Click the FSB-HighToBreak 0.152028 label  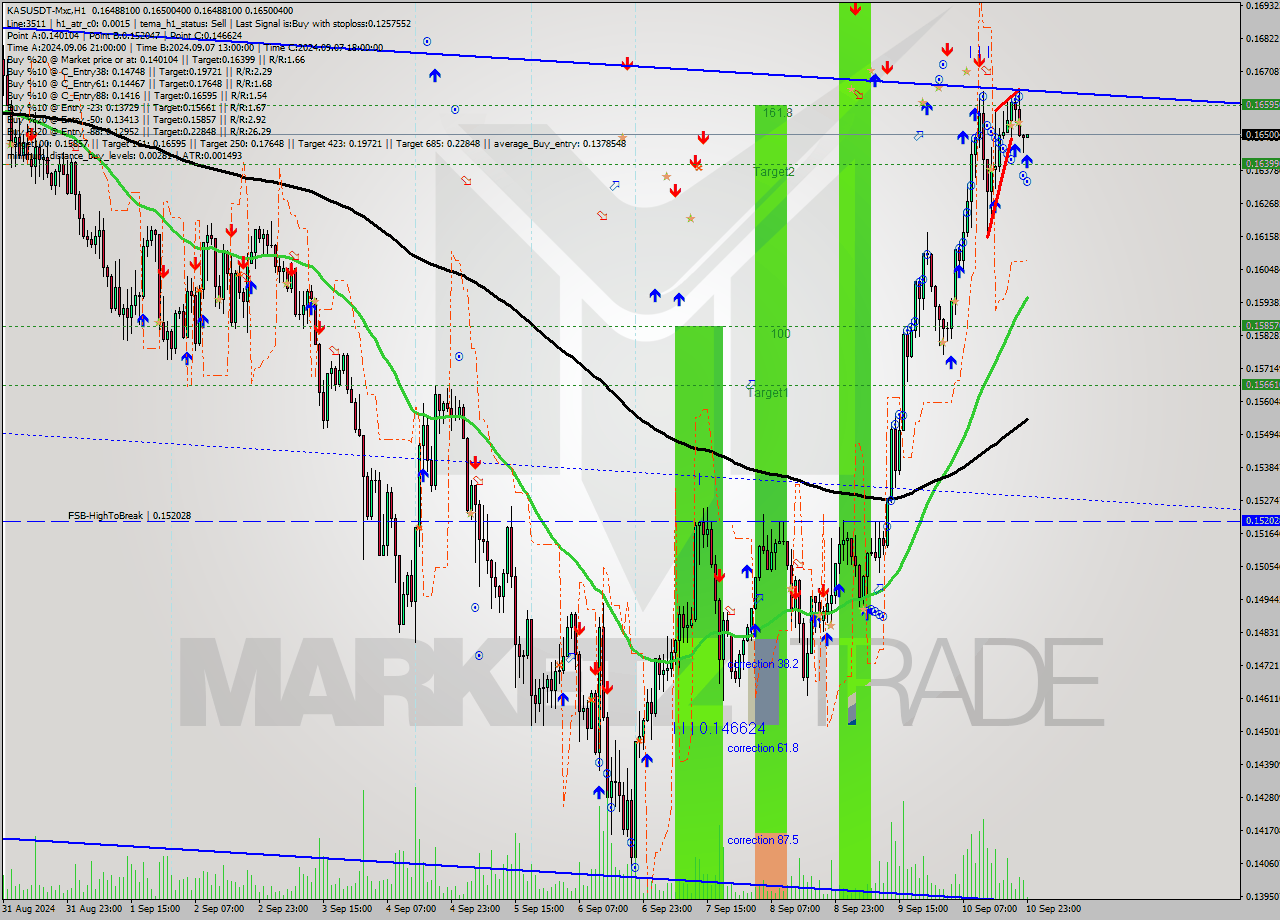pyautogui.click(x=129, y=515)
